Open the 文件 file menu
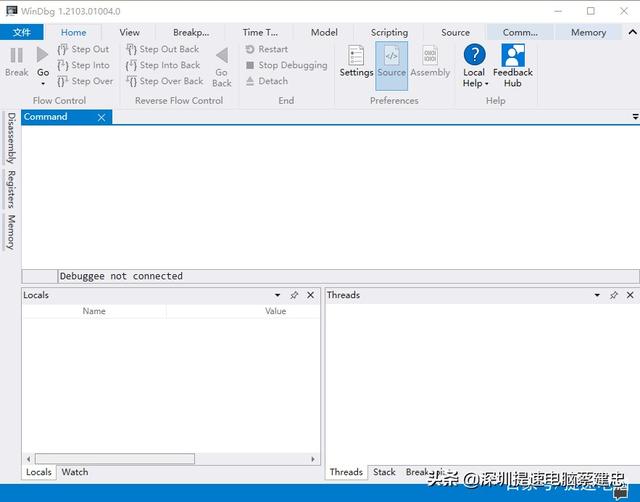Image resolution: width=640 pixels, height=502 pixels. tap(22, 32)
